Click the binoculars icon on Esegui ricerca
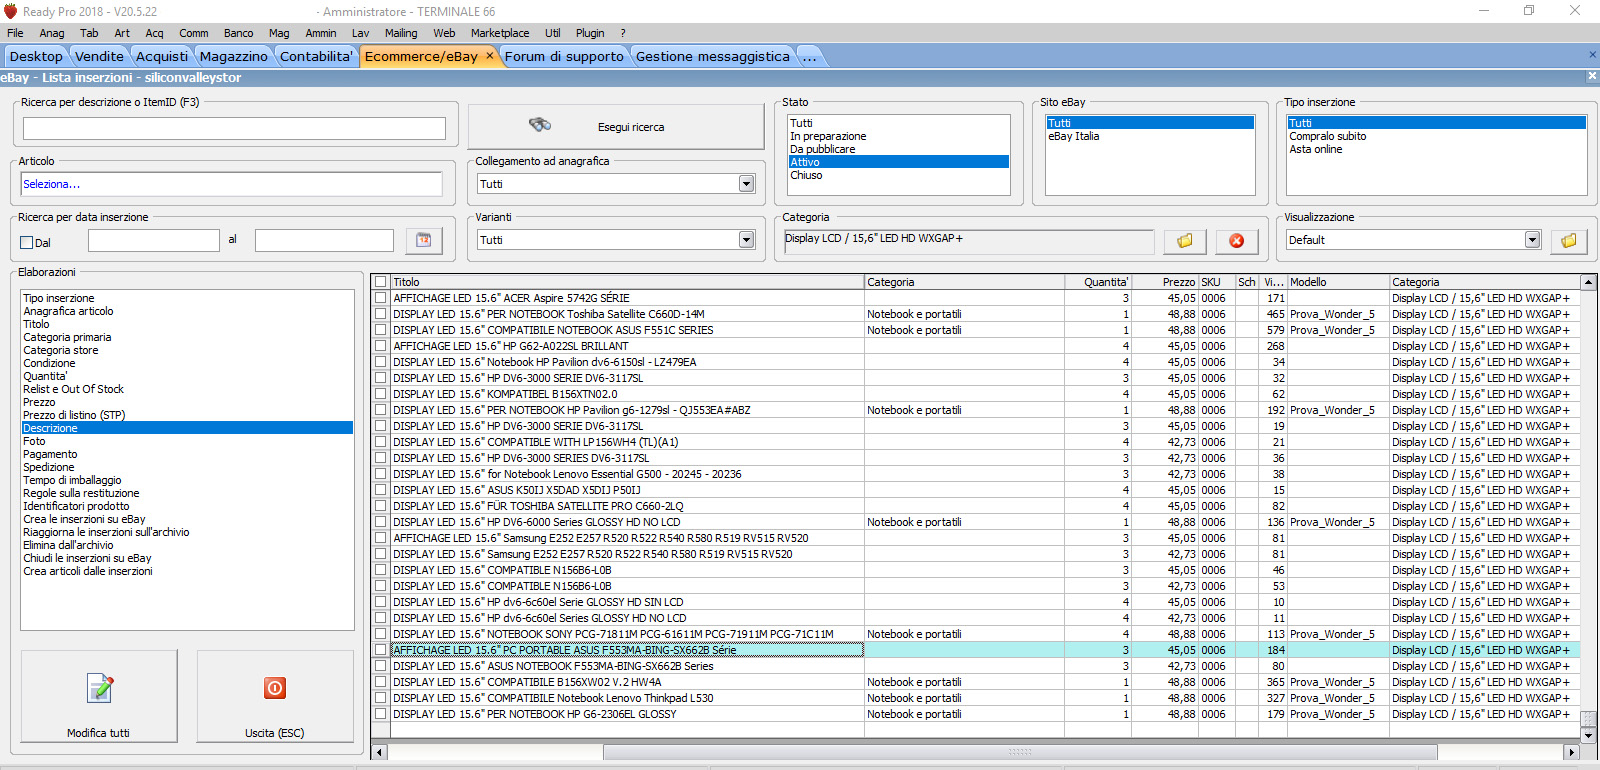 pyautogui.click(x=540, y=125)
